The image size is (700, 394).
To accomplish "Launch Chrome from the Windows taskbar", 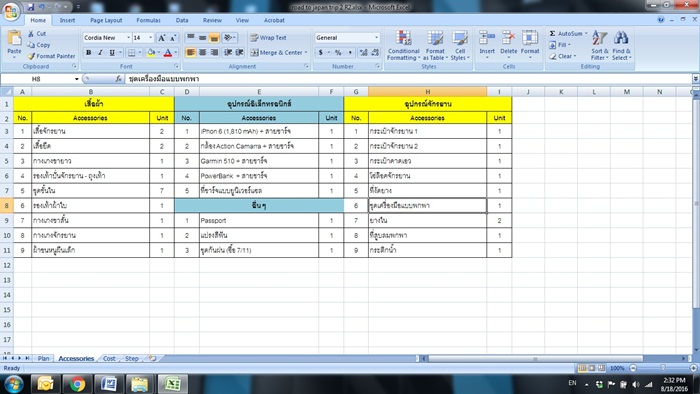I will pos(77,384).
